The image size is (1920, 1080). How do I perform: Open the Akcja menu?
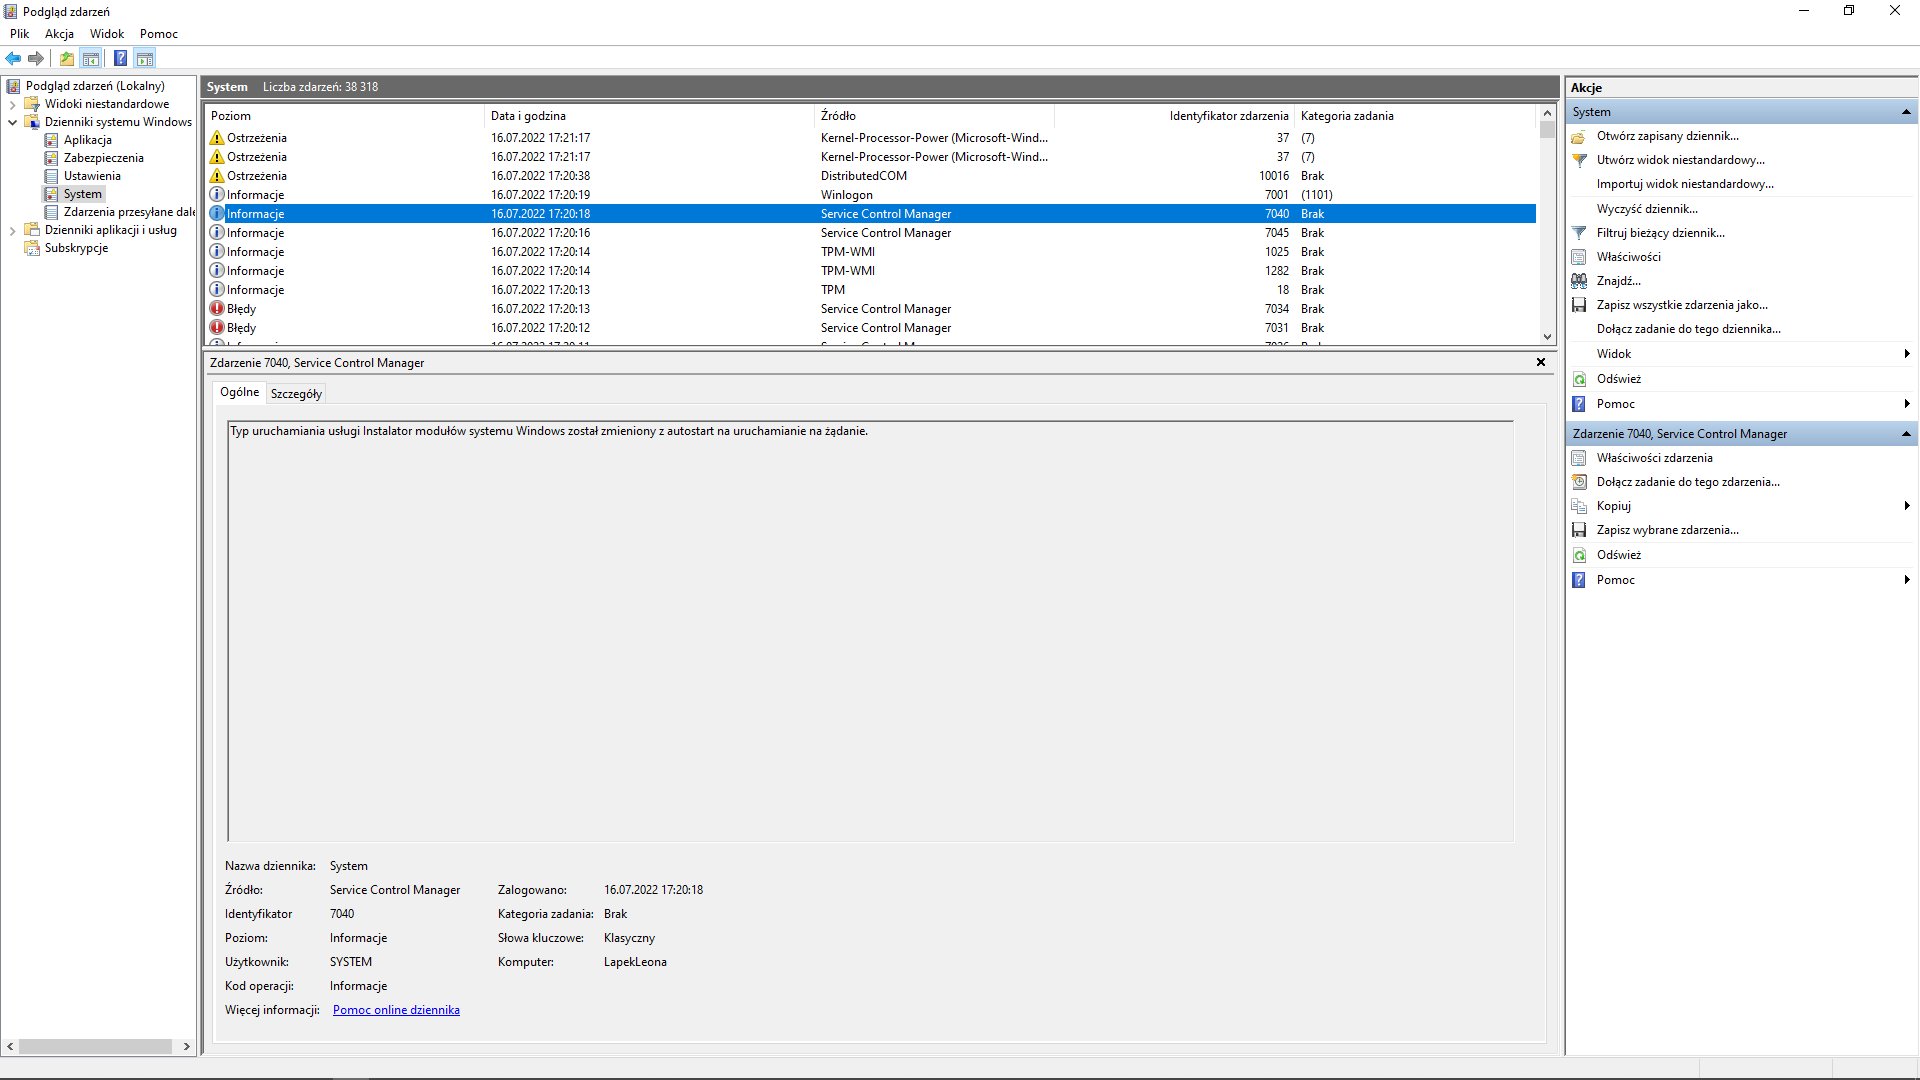[59, 34]
